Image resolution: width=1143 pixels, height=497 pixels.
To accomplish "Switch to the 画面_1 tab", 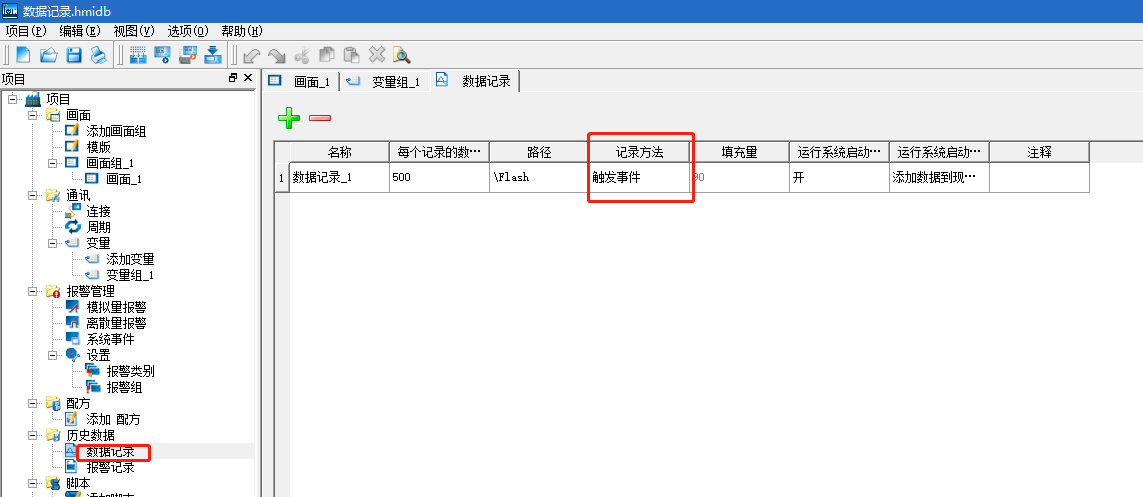I will (x=301, y=82).
